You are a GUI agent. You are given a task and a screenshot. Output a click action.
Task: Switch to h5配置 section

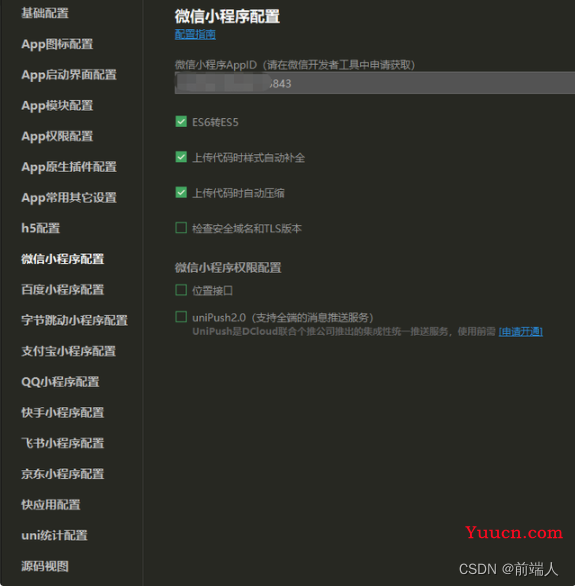coord(40,228)
